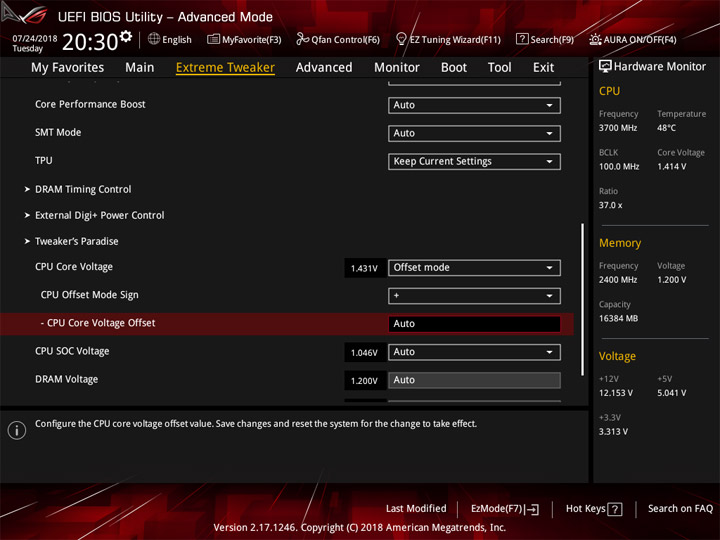Open Qfan Control fan icon
Screen dimensions: 720x540
click(x=302, y=39)
